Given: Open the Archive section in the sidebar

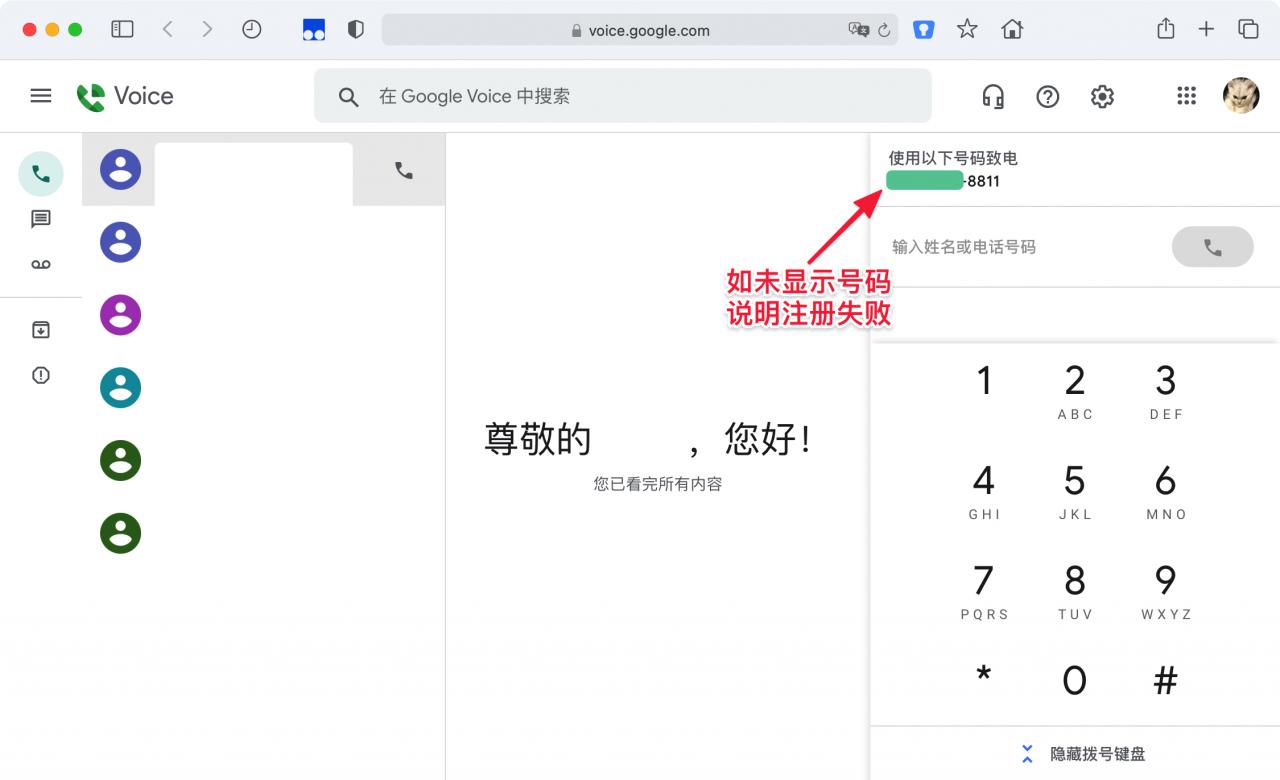Looking at the screenshot, I should click(40, 330).
